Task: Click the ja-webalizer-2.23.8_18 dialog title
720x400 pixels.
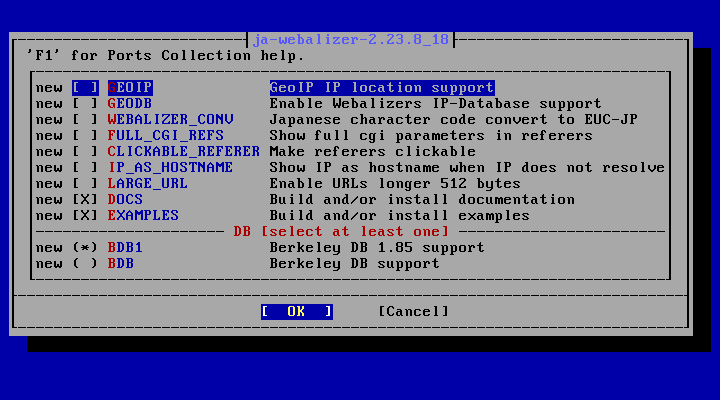Action: [x=351, y=39]
